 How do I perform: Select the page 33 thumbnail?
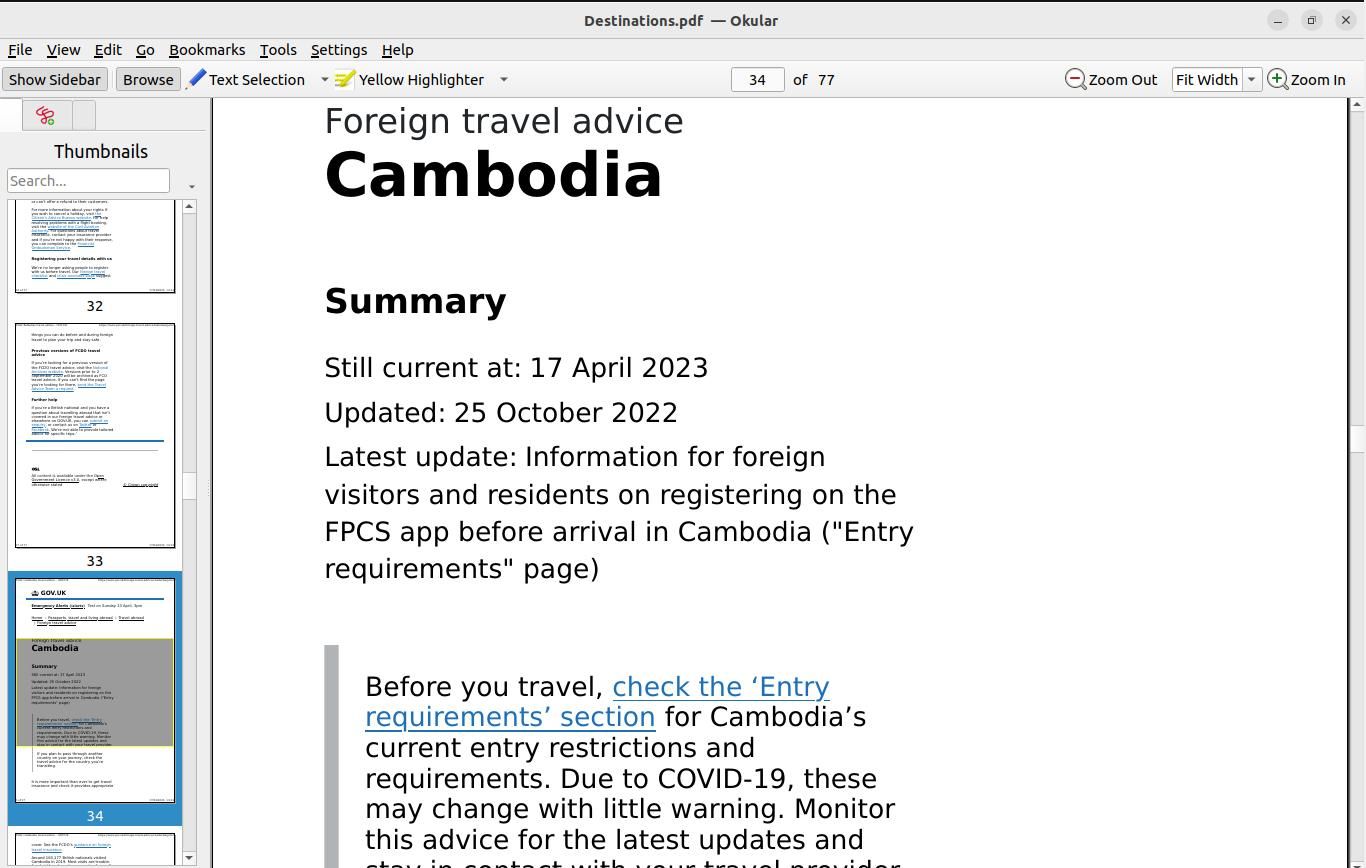(x=95, y=435)
